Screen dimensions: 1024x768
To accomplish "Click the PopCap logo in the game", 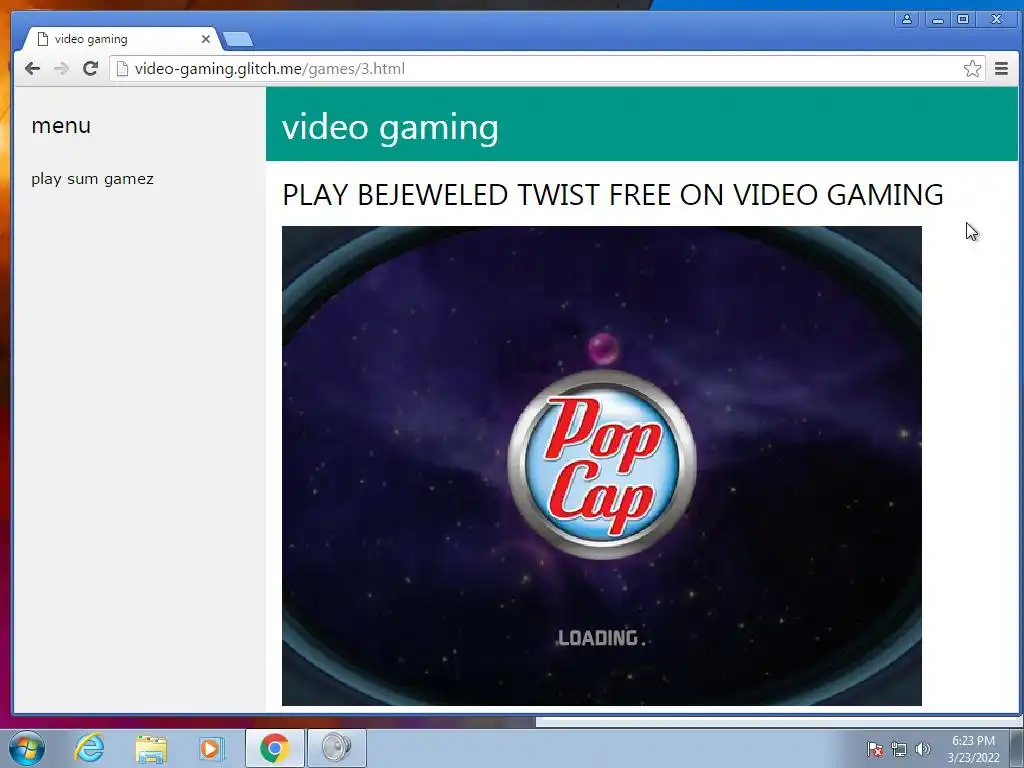I will coord(602,464).
